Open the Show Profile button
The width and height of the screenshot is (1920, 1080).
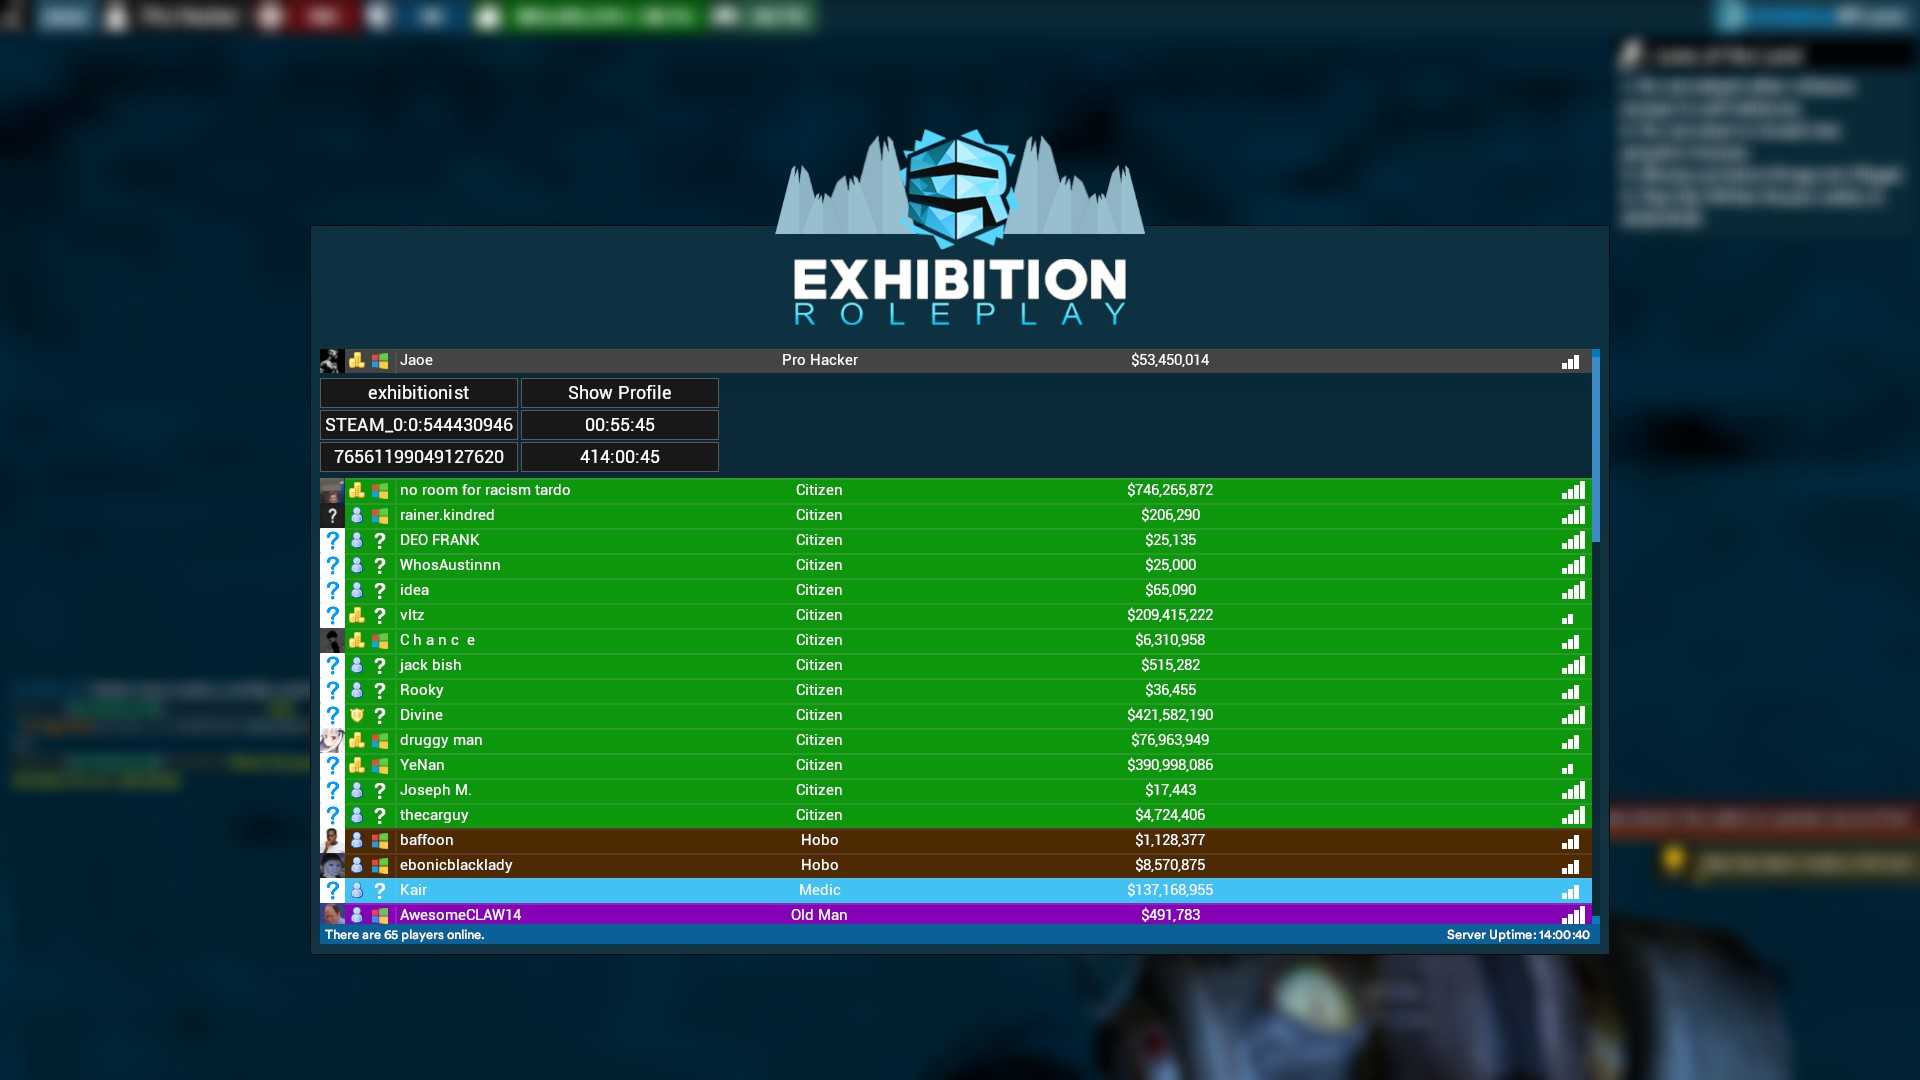[620, 393]
